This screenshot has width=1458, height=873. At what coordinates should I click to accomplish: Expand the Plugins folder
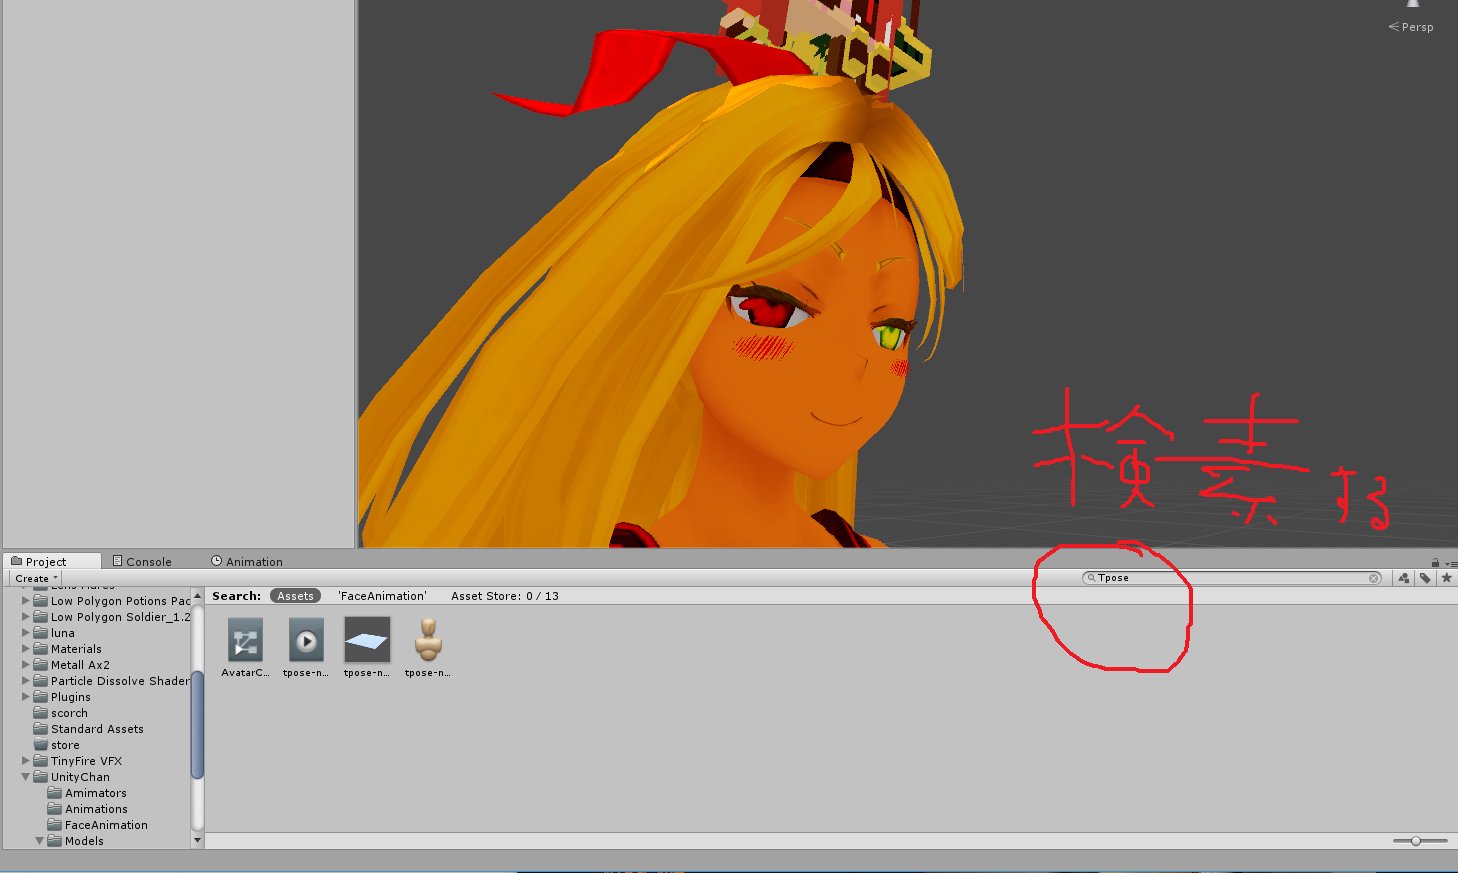pos(26,697)
